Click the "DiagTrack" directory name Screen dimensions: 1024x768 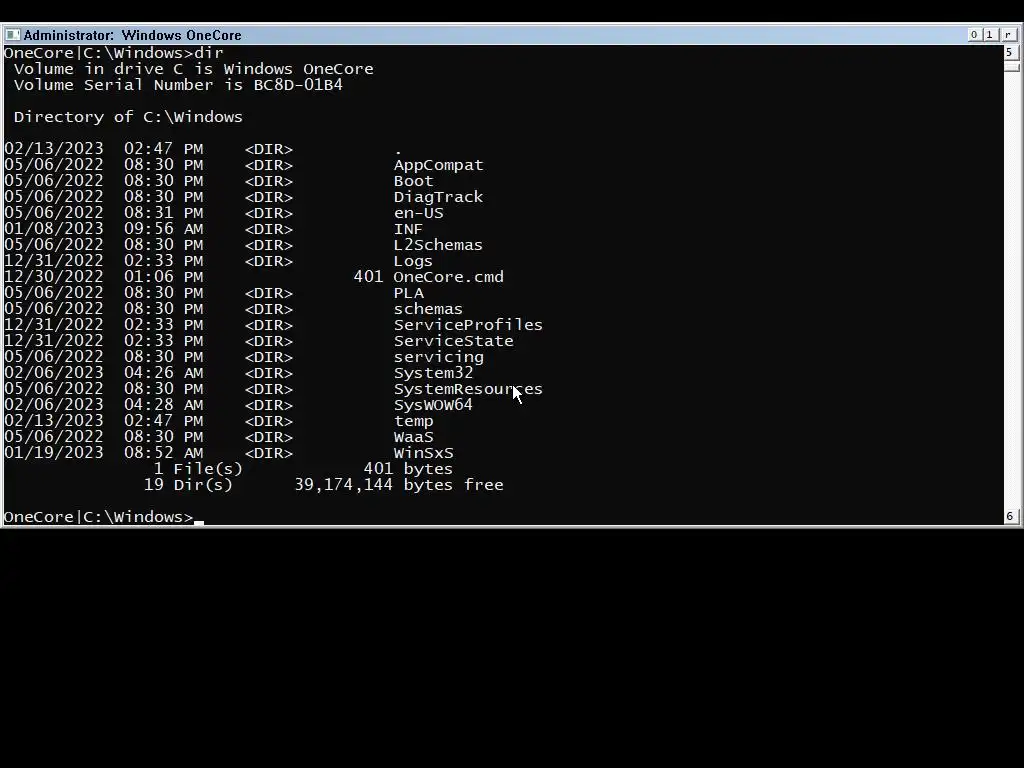pos(438,197)
